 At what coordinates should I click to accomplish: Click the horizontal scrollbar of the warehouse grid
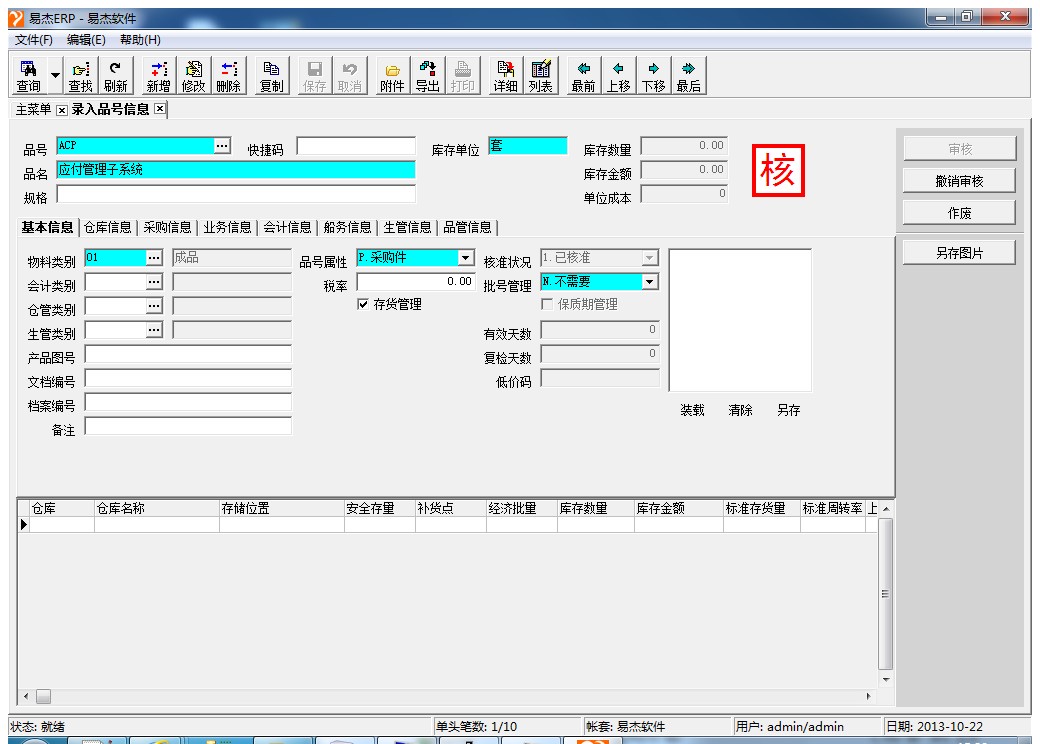coord(450,695)
